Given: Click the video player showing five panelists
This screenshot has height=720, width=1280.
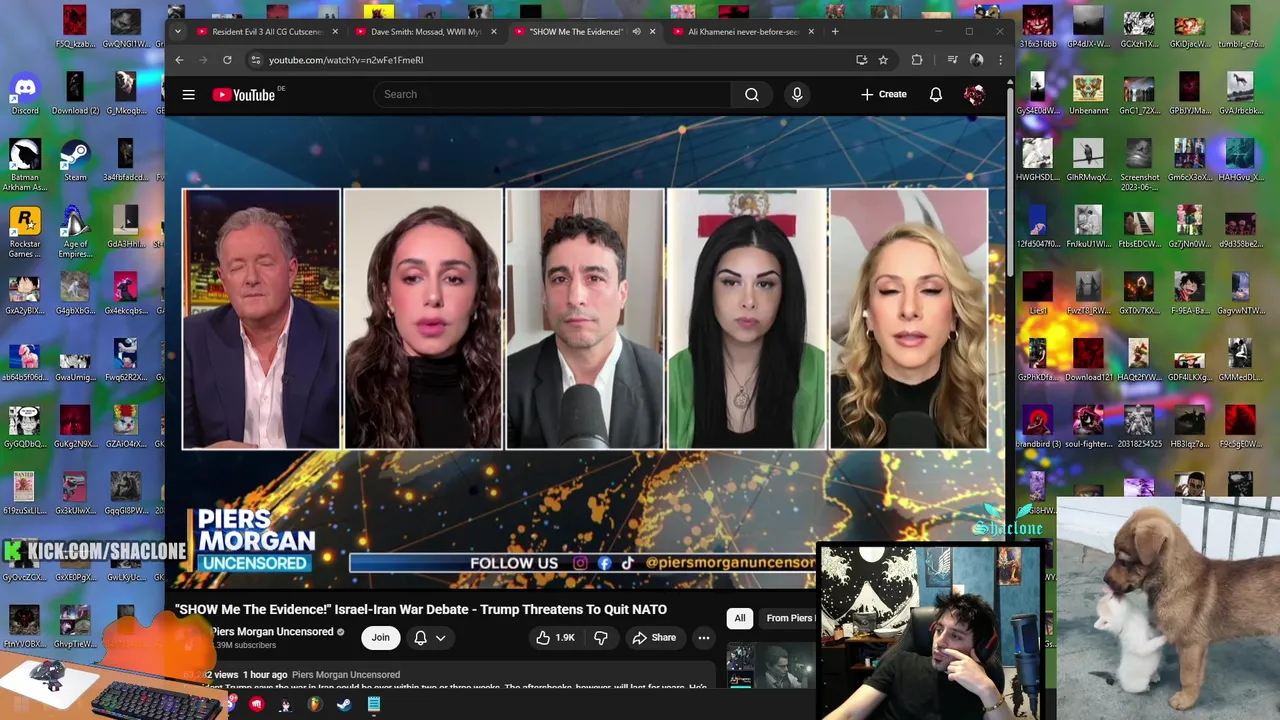Looking at the screenshot, I should point(585,352).
